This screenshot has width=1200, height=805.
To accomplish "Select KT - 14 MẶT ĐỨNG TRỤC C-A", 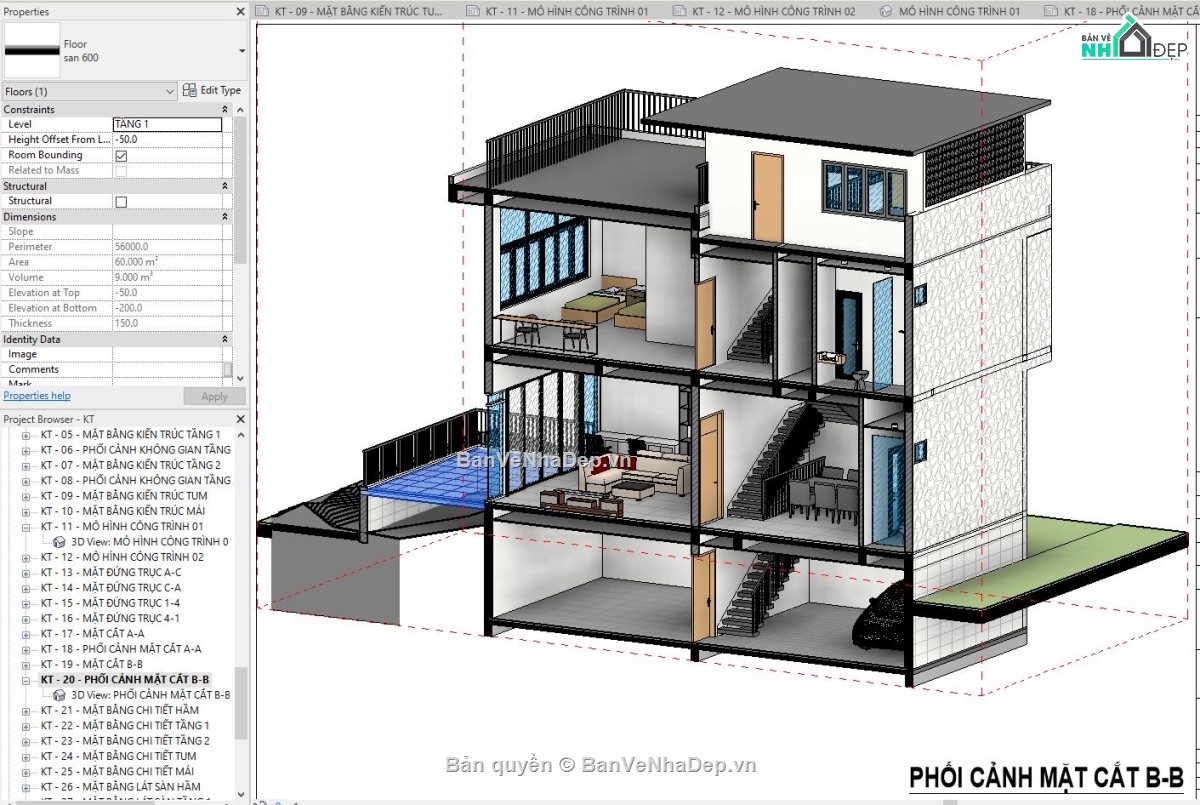I will click(111, 588).
